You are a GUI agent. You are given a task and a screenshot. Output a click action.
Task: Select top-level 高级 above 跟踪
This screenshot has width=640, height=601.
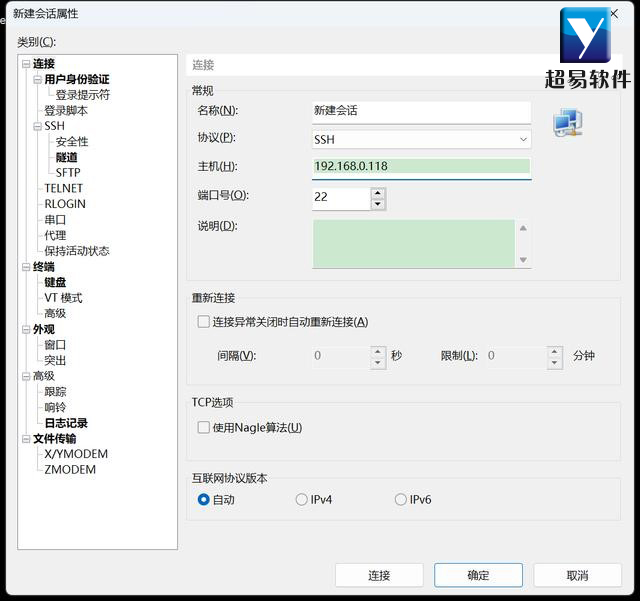click(44, 376)
